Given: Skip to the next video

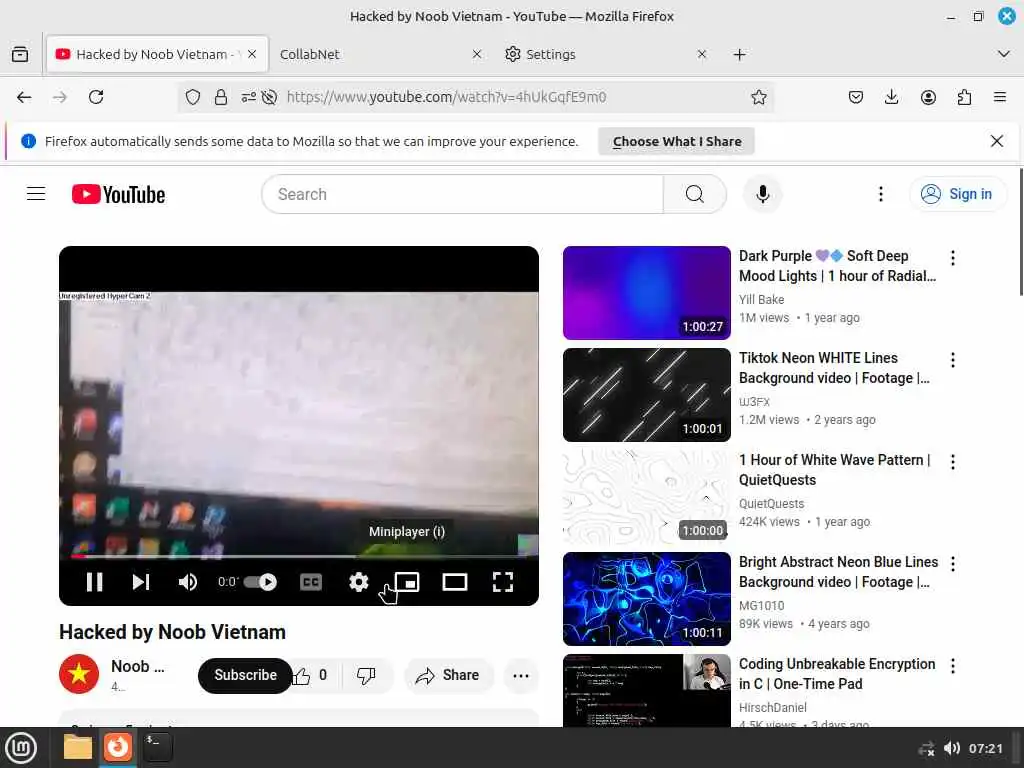Looking at the screenshot, I should pos(141,582).
